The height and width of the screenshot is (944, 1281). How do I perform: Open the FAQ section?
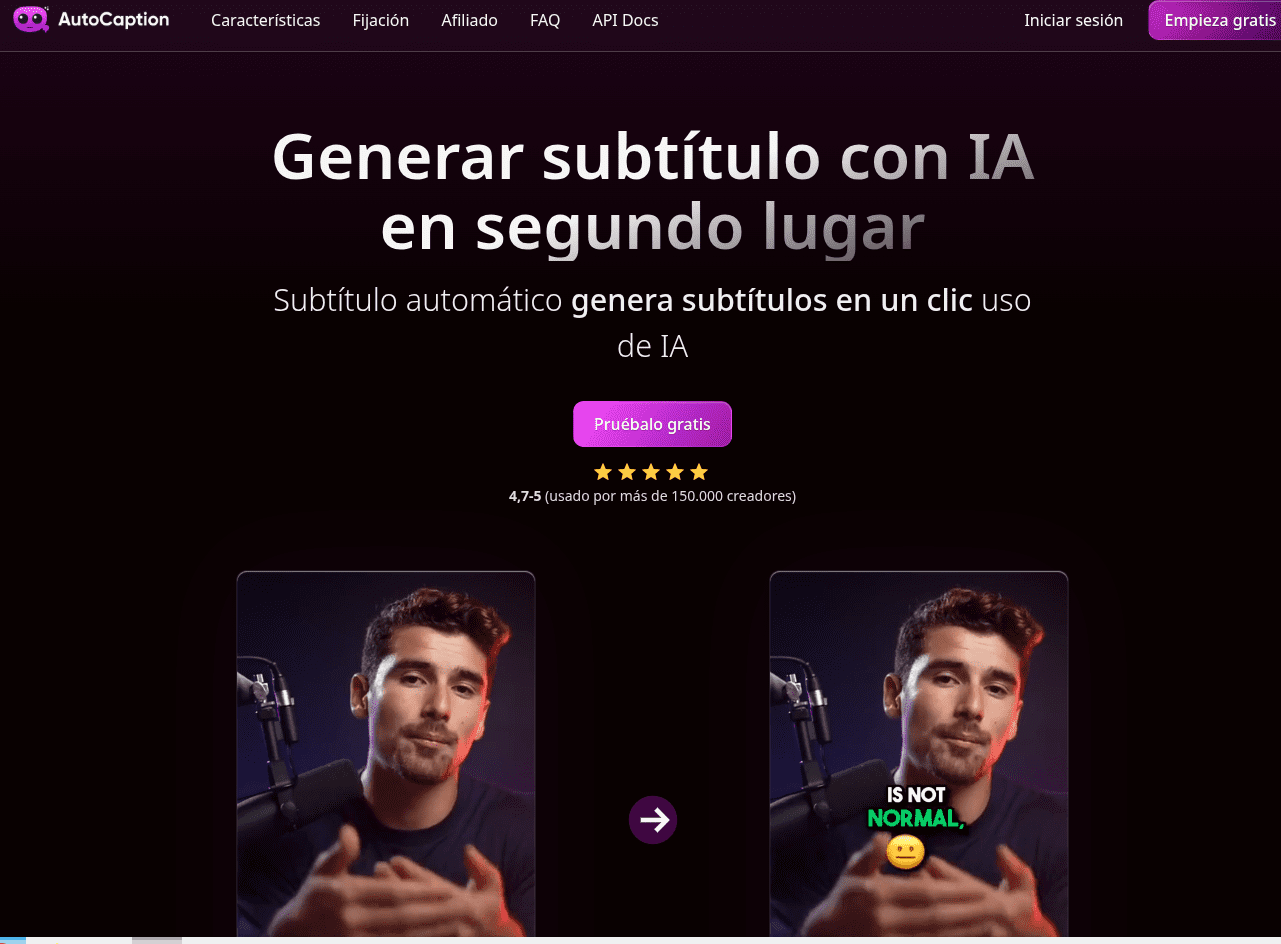[x=545, y=20]
